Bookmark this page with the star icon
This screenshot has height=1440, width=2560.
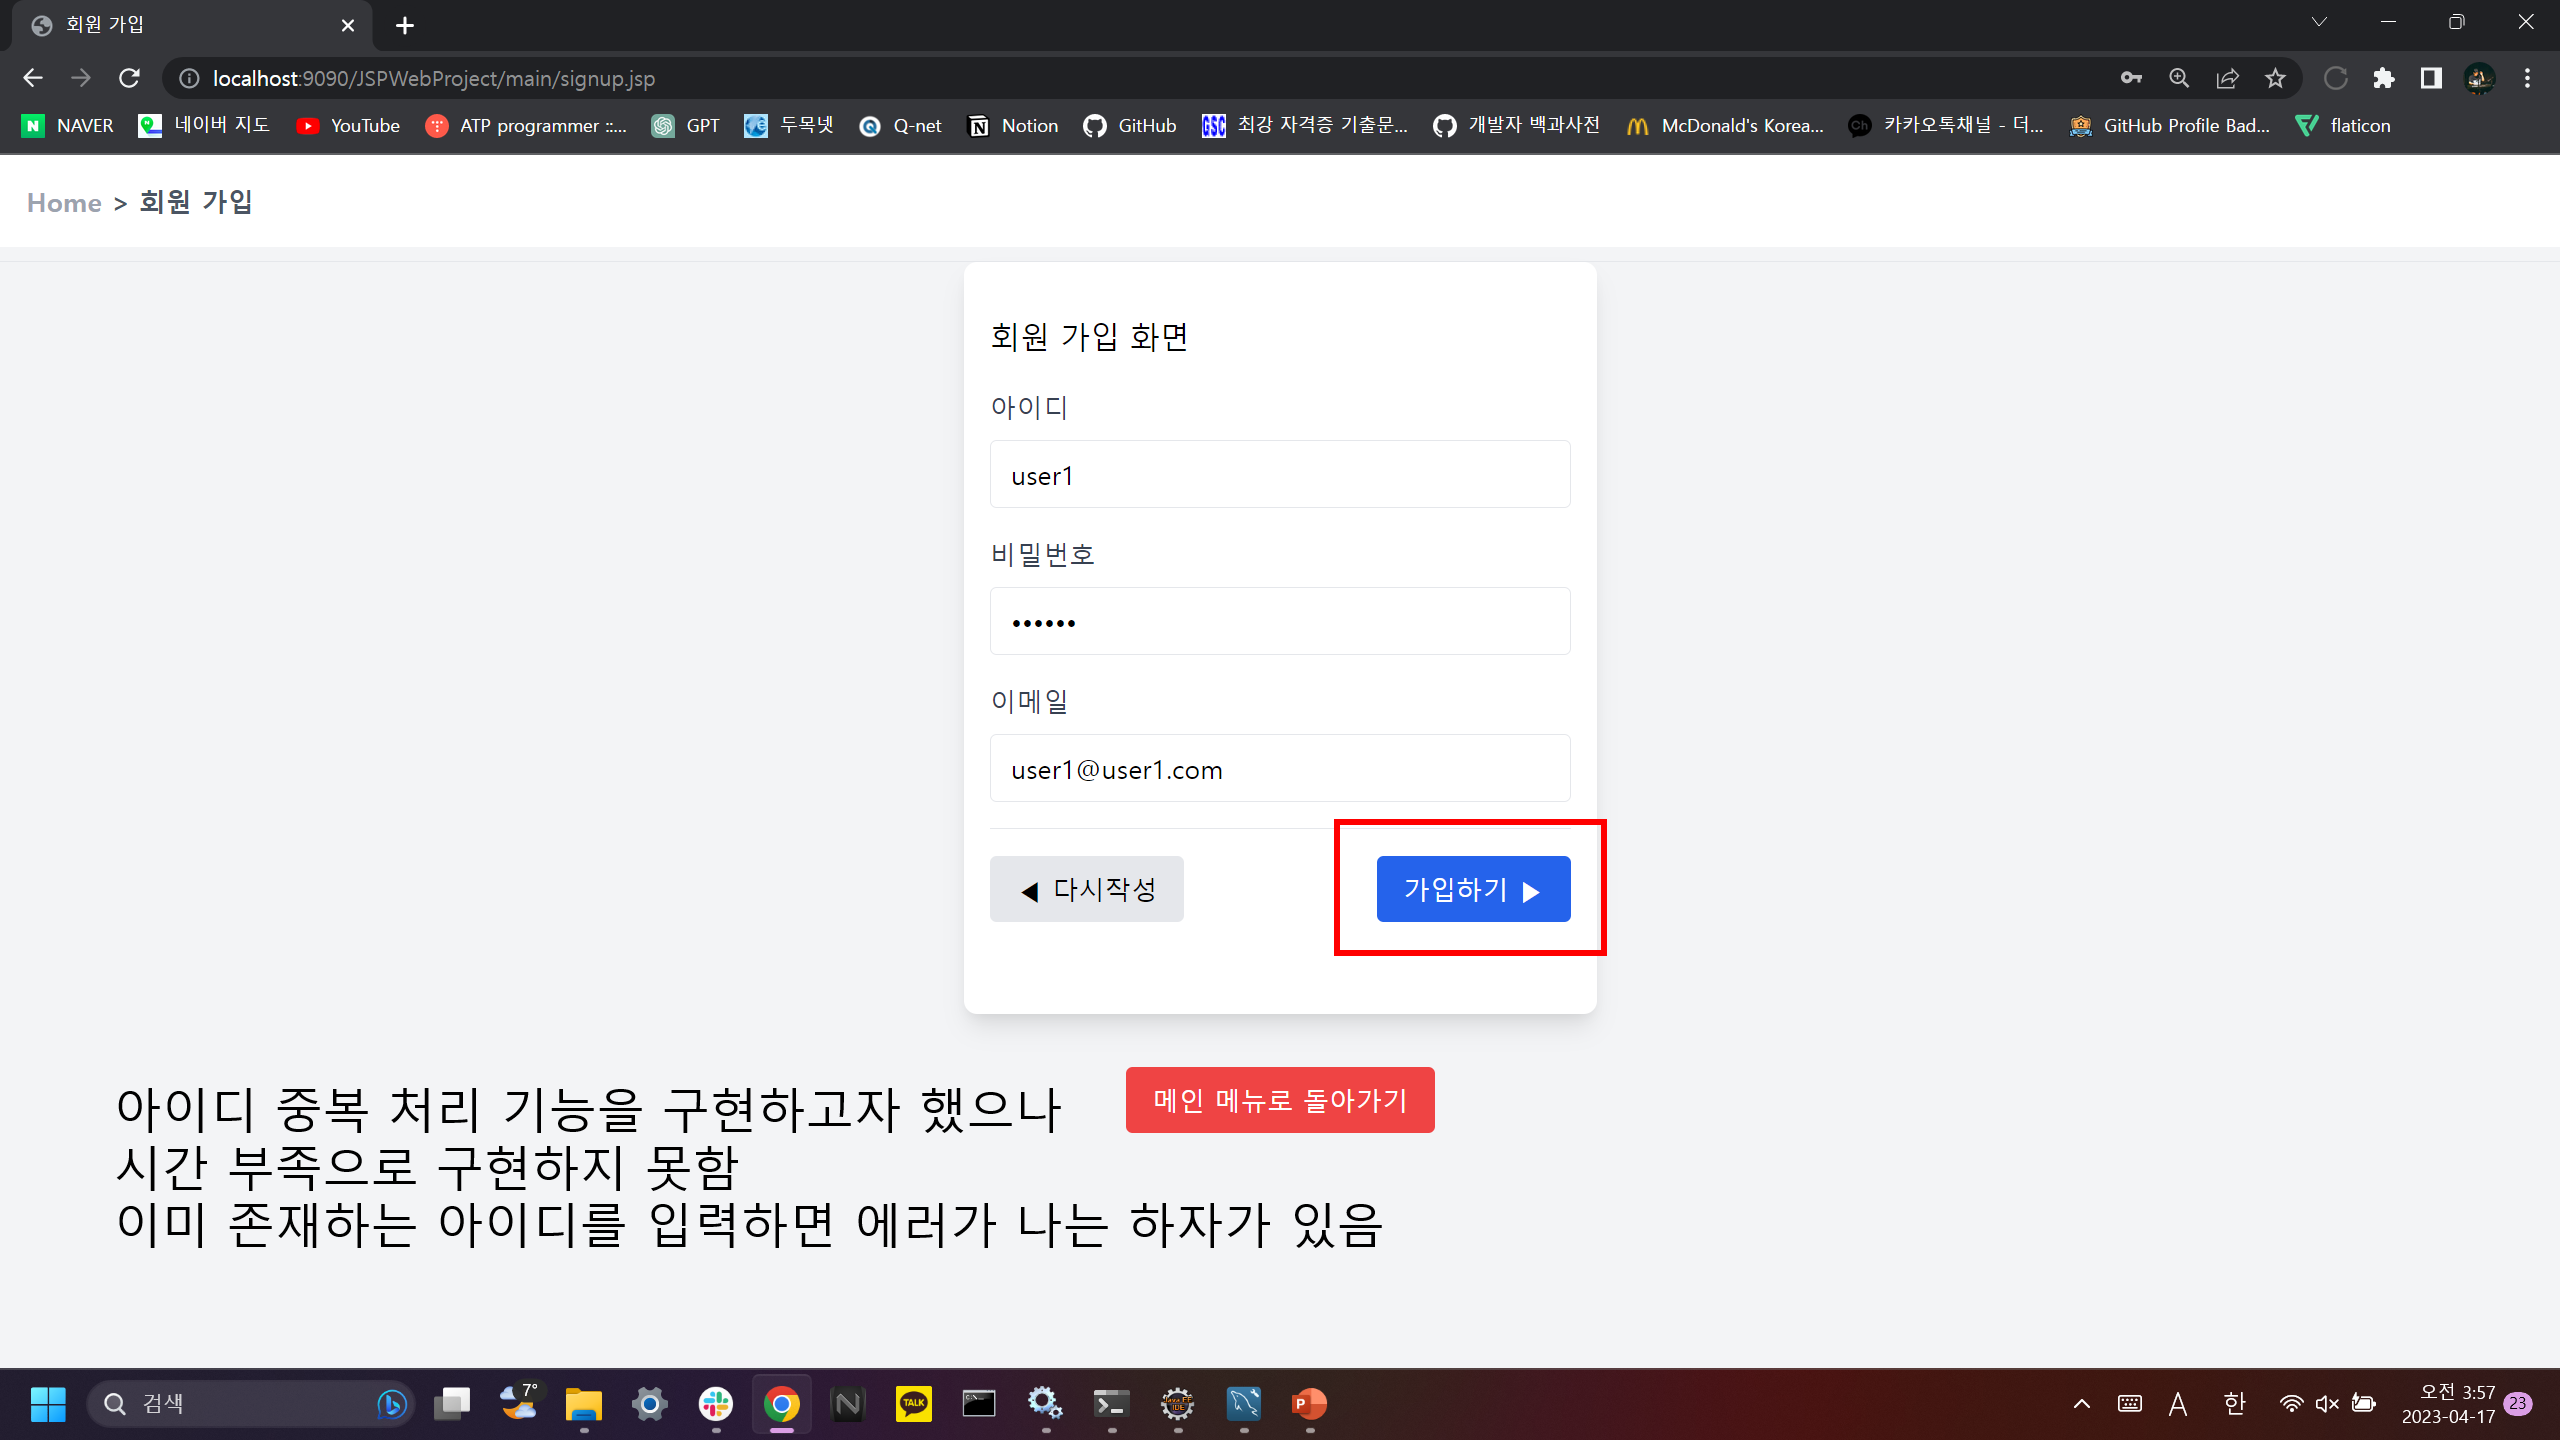tap(2276, 78)
